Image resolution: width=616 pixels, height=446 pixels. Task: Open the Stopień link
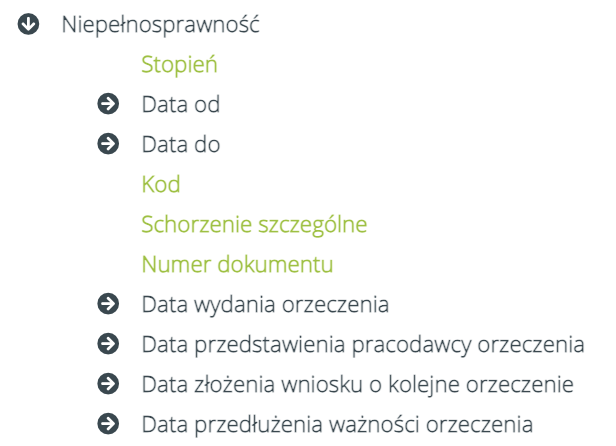click(180, 65)
